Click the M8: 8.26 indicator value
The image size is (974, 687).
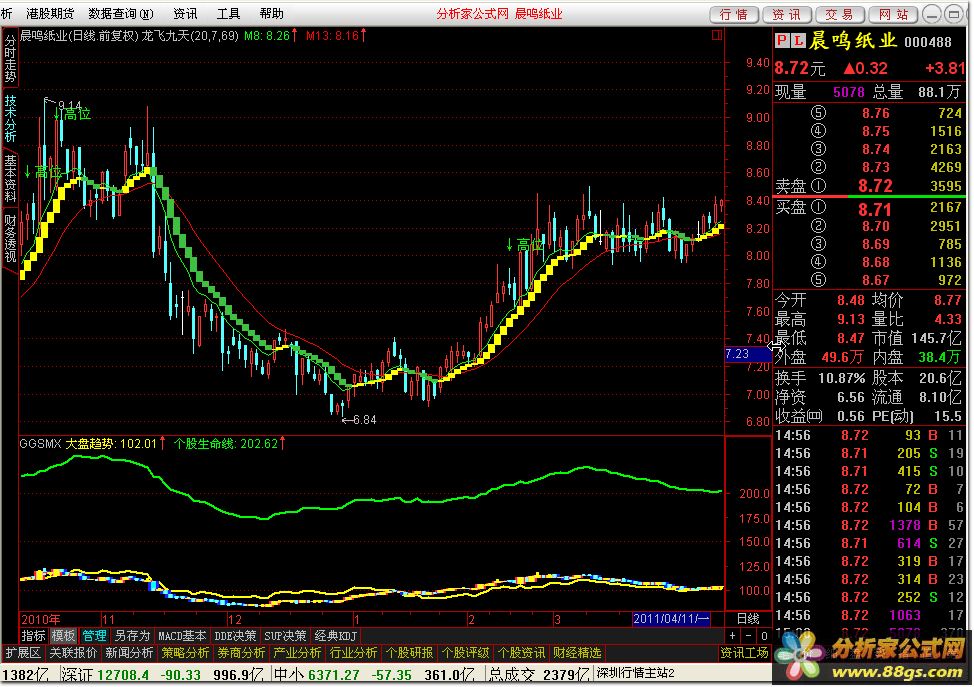[x=267, y=36]
